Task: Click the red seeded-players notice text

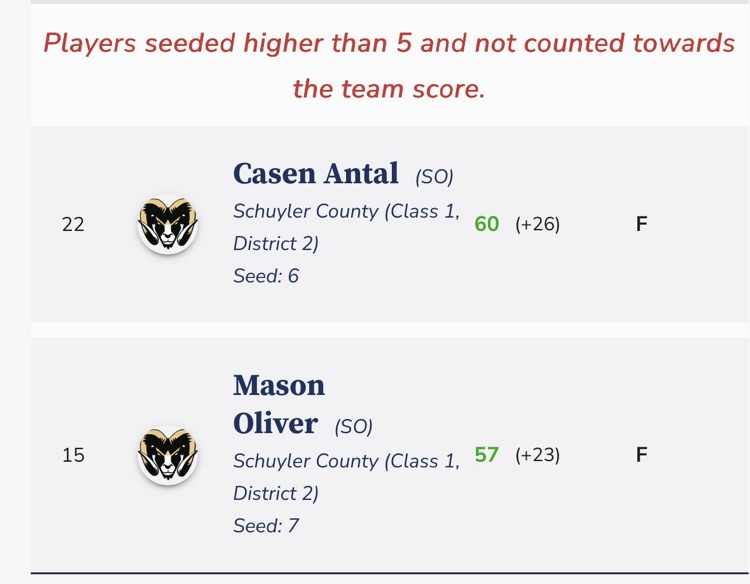Action: pos(389,65)
